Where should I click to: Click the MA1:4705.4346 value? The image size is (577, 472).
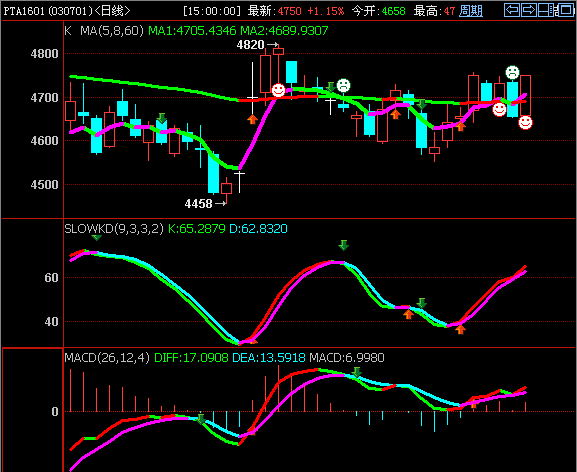pos(192,31)
